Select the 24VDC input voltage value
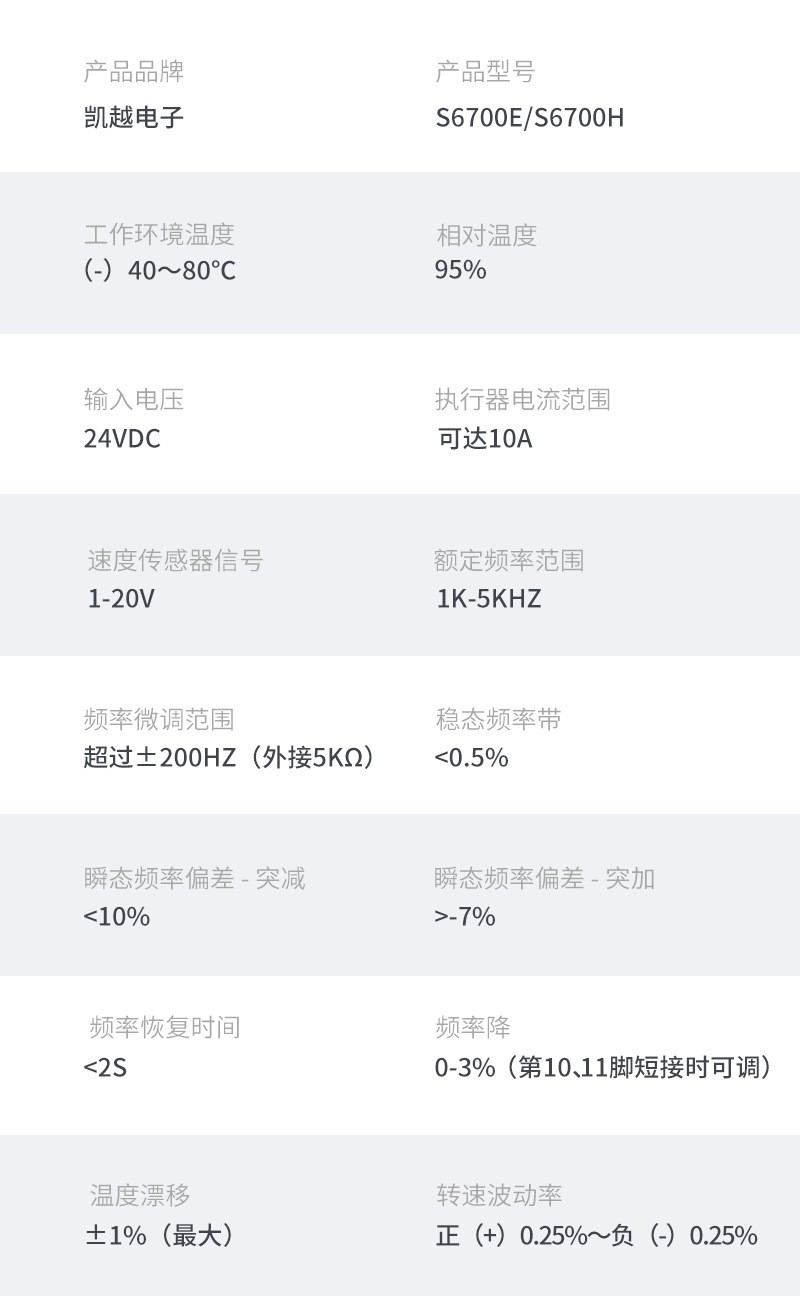 pos(122,439)
